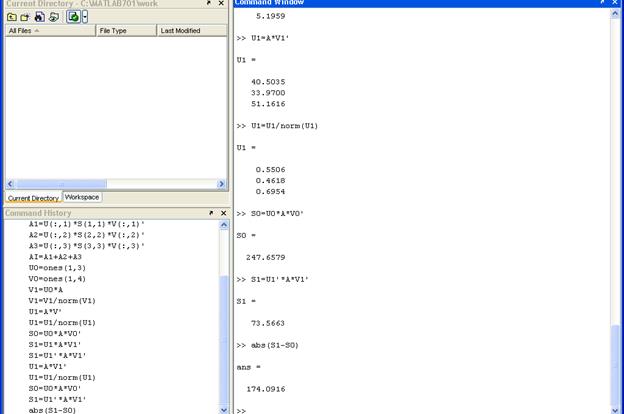Undock the Command Window panel
624x414 pixels.
tap(603, 3)
